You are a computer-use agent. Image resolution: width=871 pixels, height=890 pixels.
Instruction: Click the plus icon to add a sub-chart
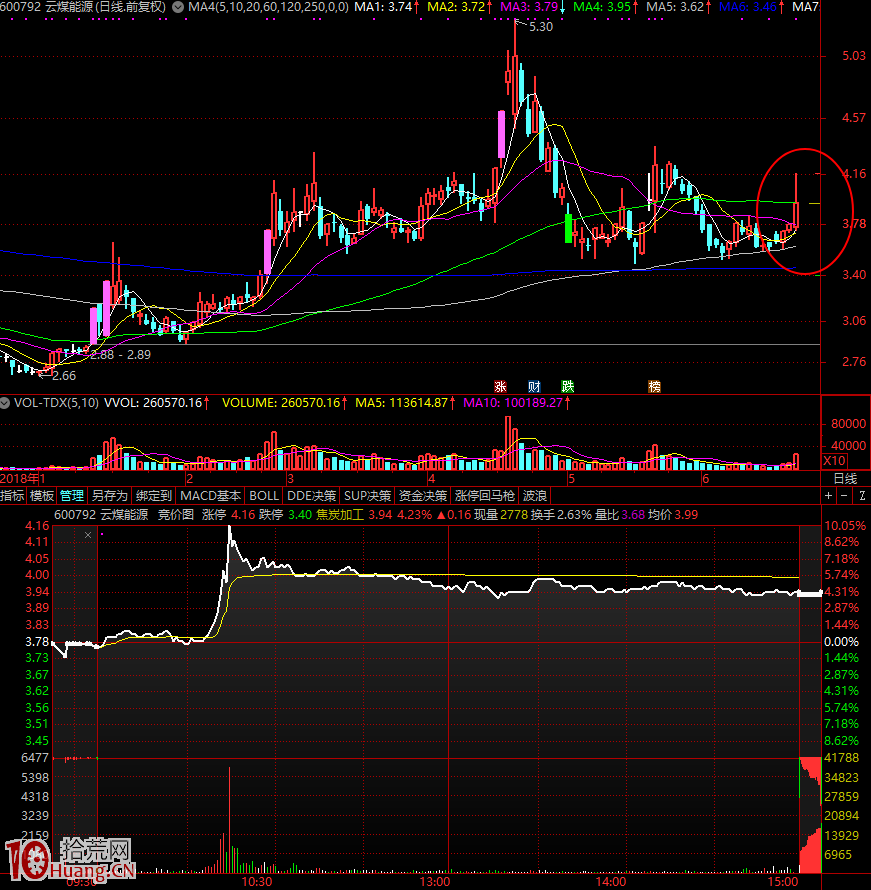point(828,496)
